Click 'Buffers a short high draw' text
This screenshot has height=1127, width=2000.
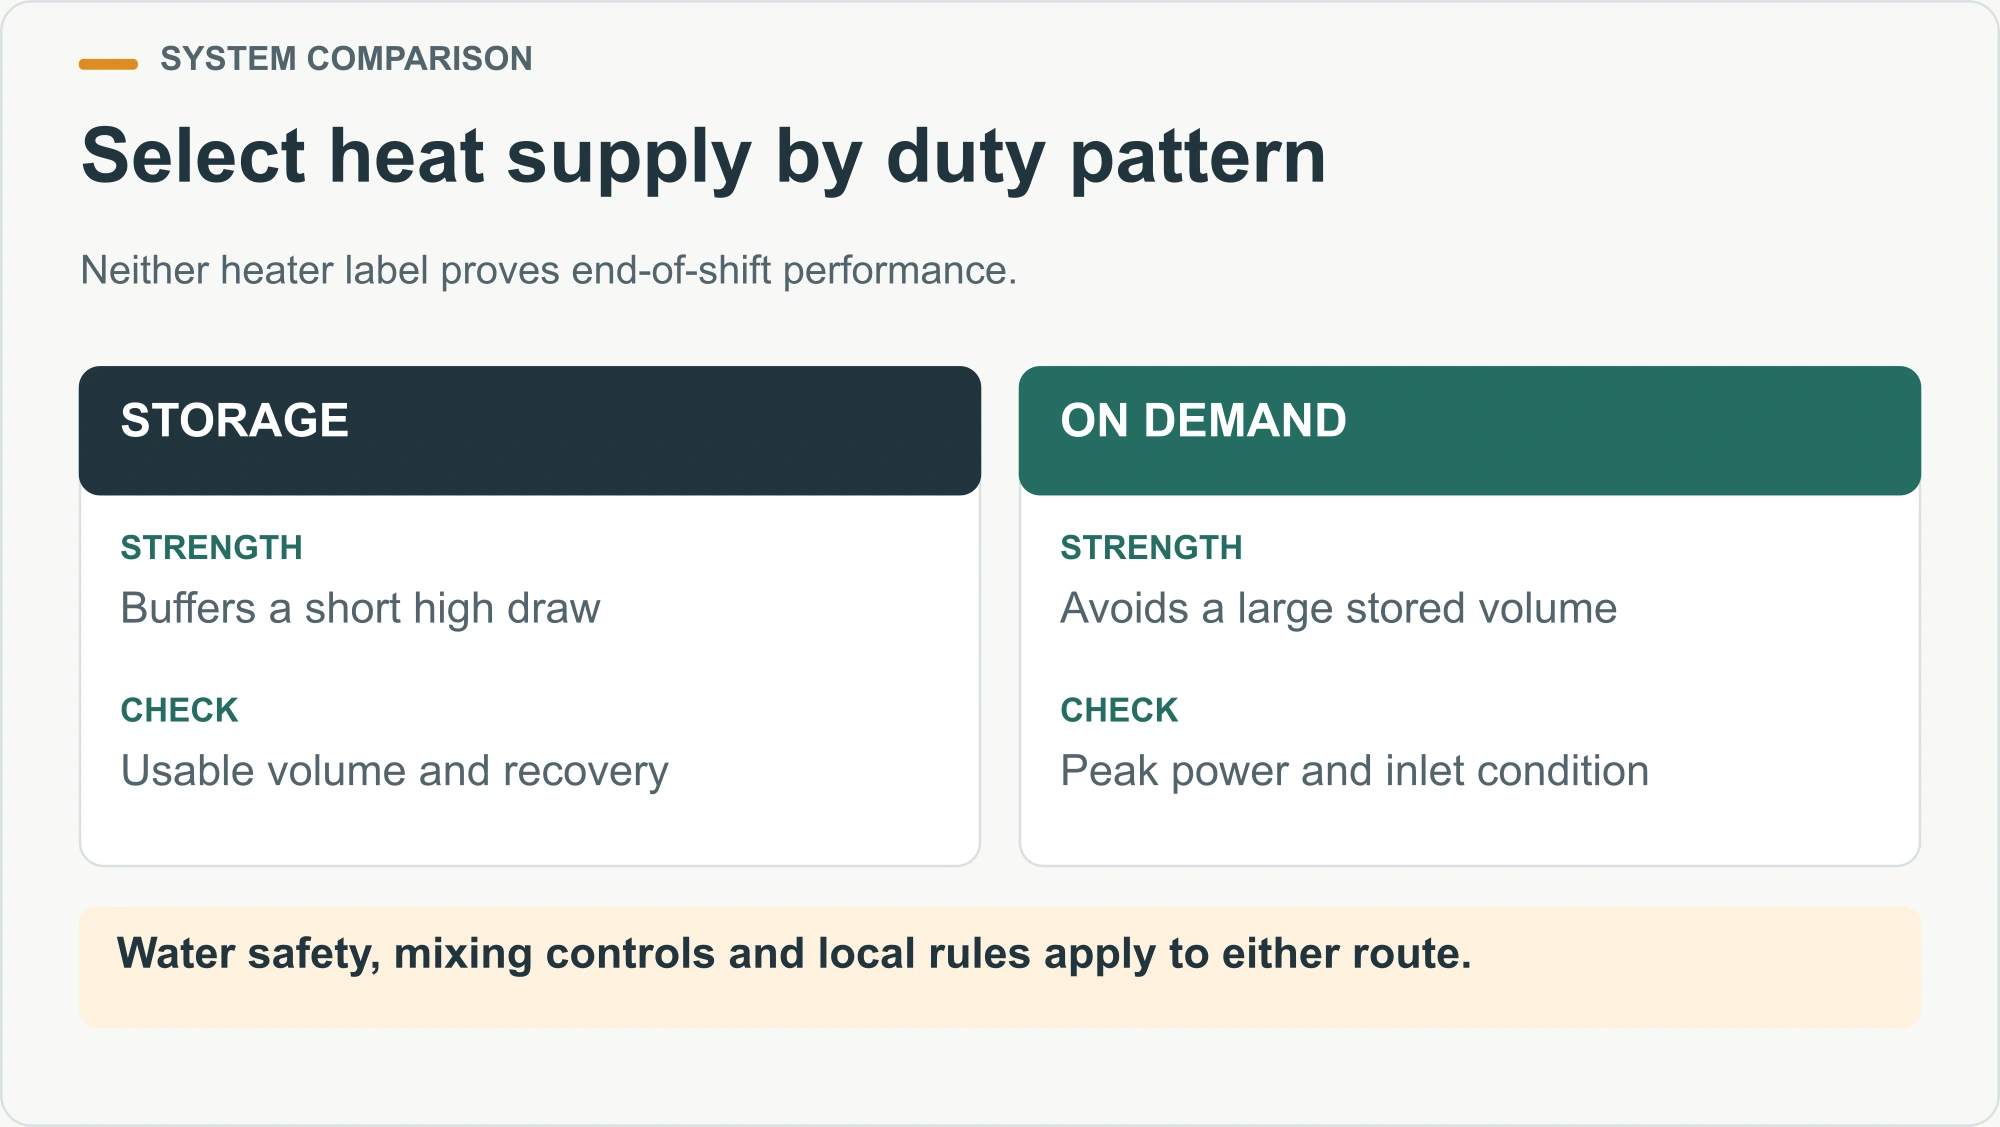coord(360,609)
